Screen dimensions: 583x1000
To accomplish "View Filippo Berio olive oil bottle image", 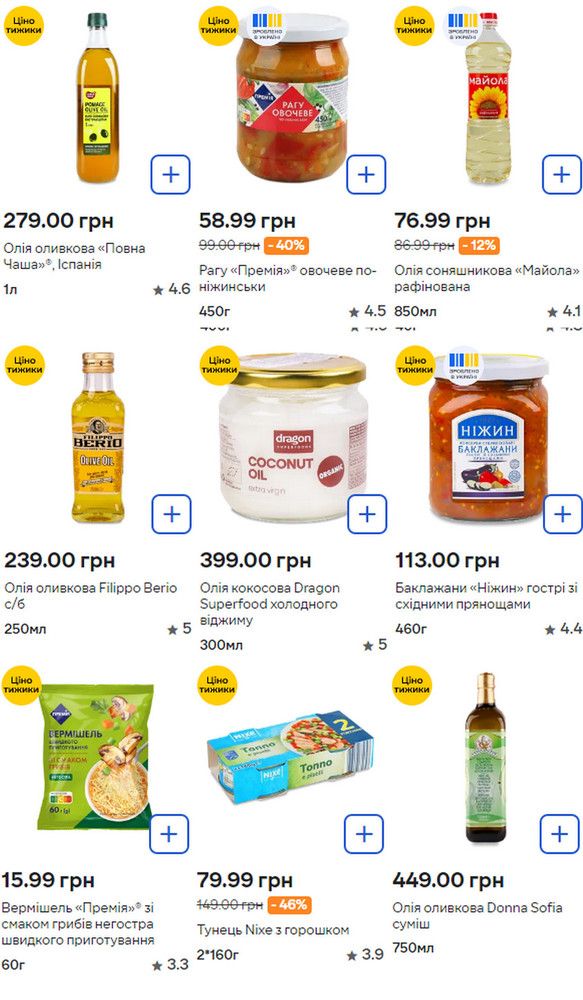I will (98, 438).
